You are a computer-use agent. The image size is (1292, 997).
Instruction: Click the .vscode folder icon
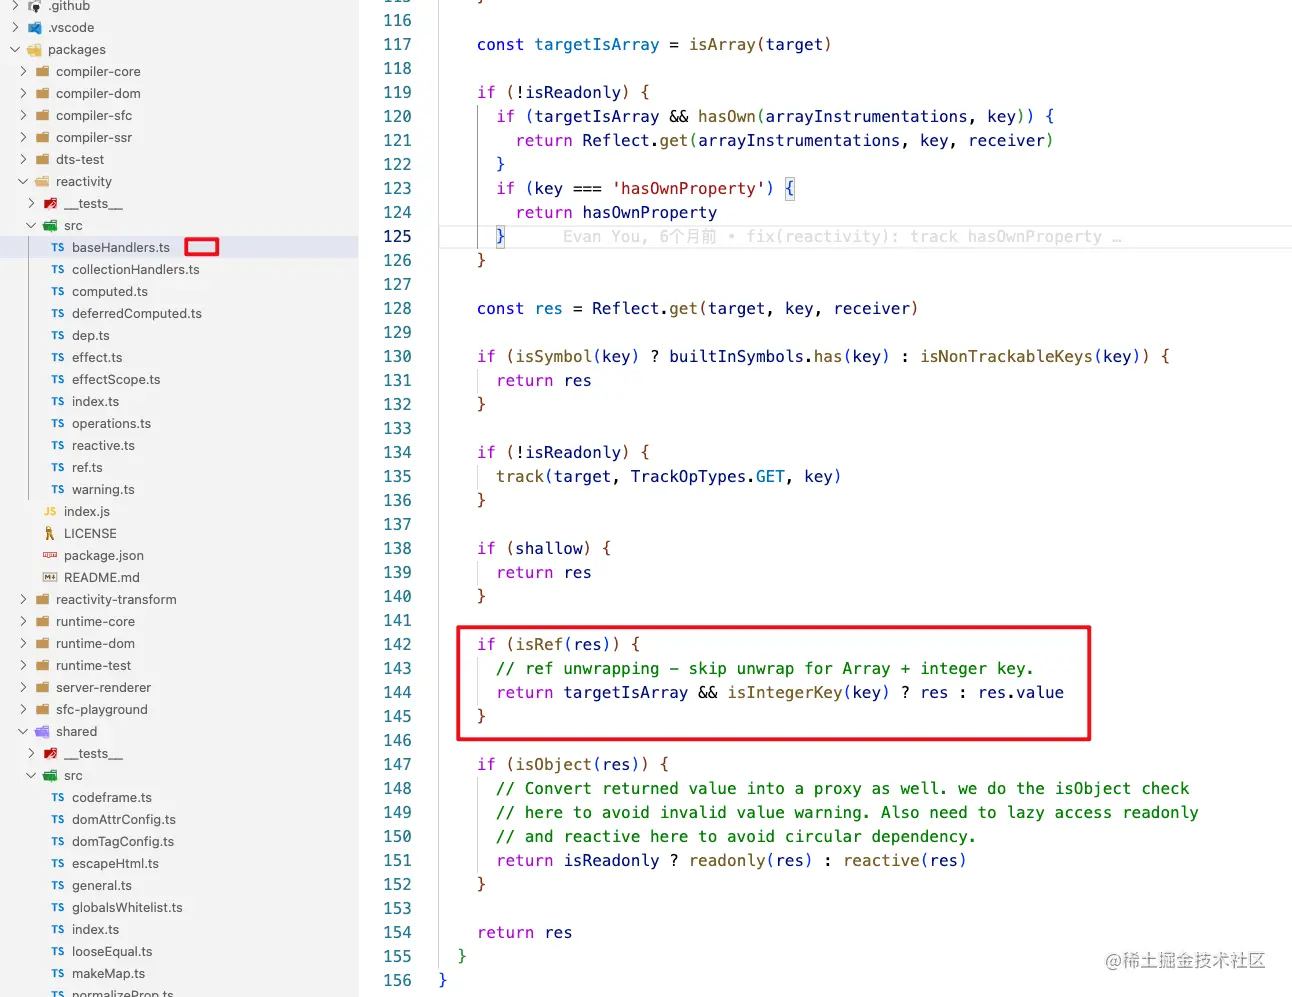pos(35,28)
